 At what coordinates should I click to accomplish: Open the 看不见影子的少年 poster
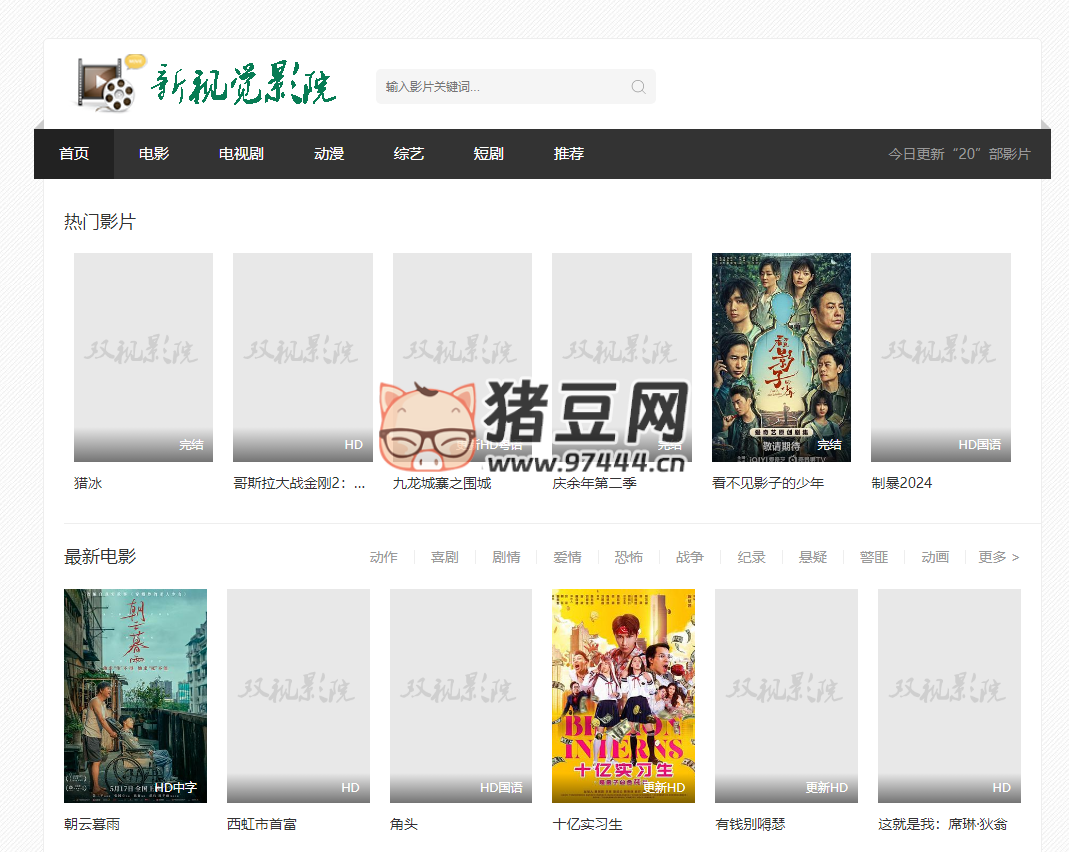click(781, 357)
